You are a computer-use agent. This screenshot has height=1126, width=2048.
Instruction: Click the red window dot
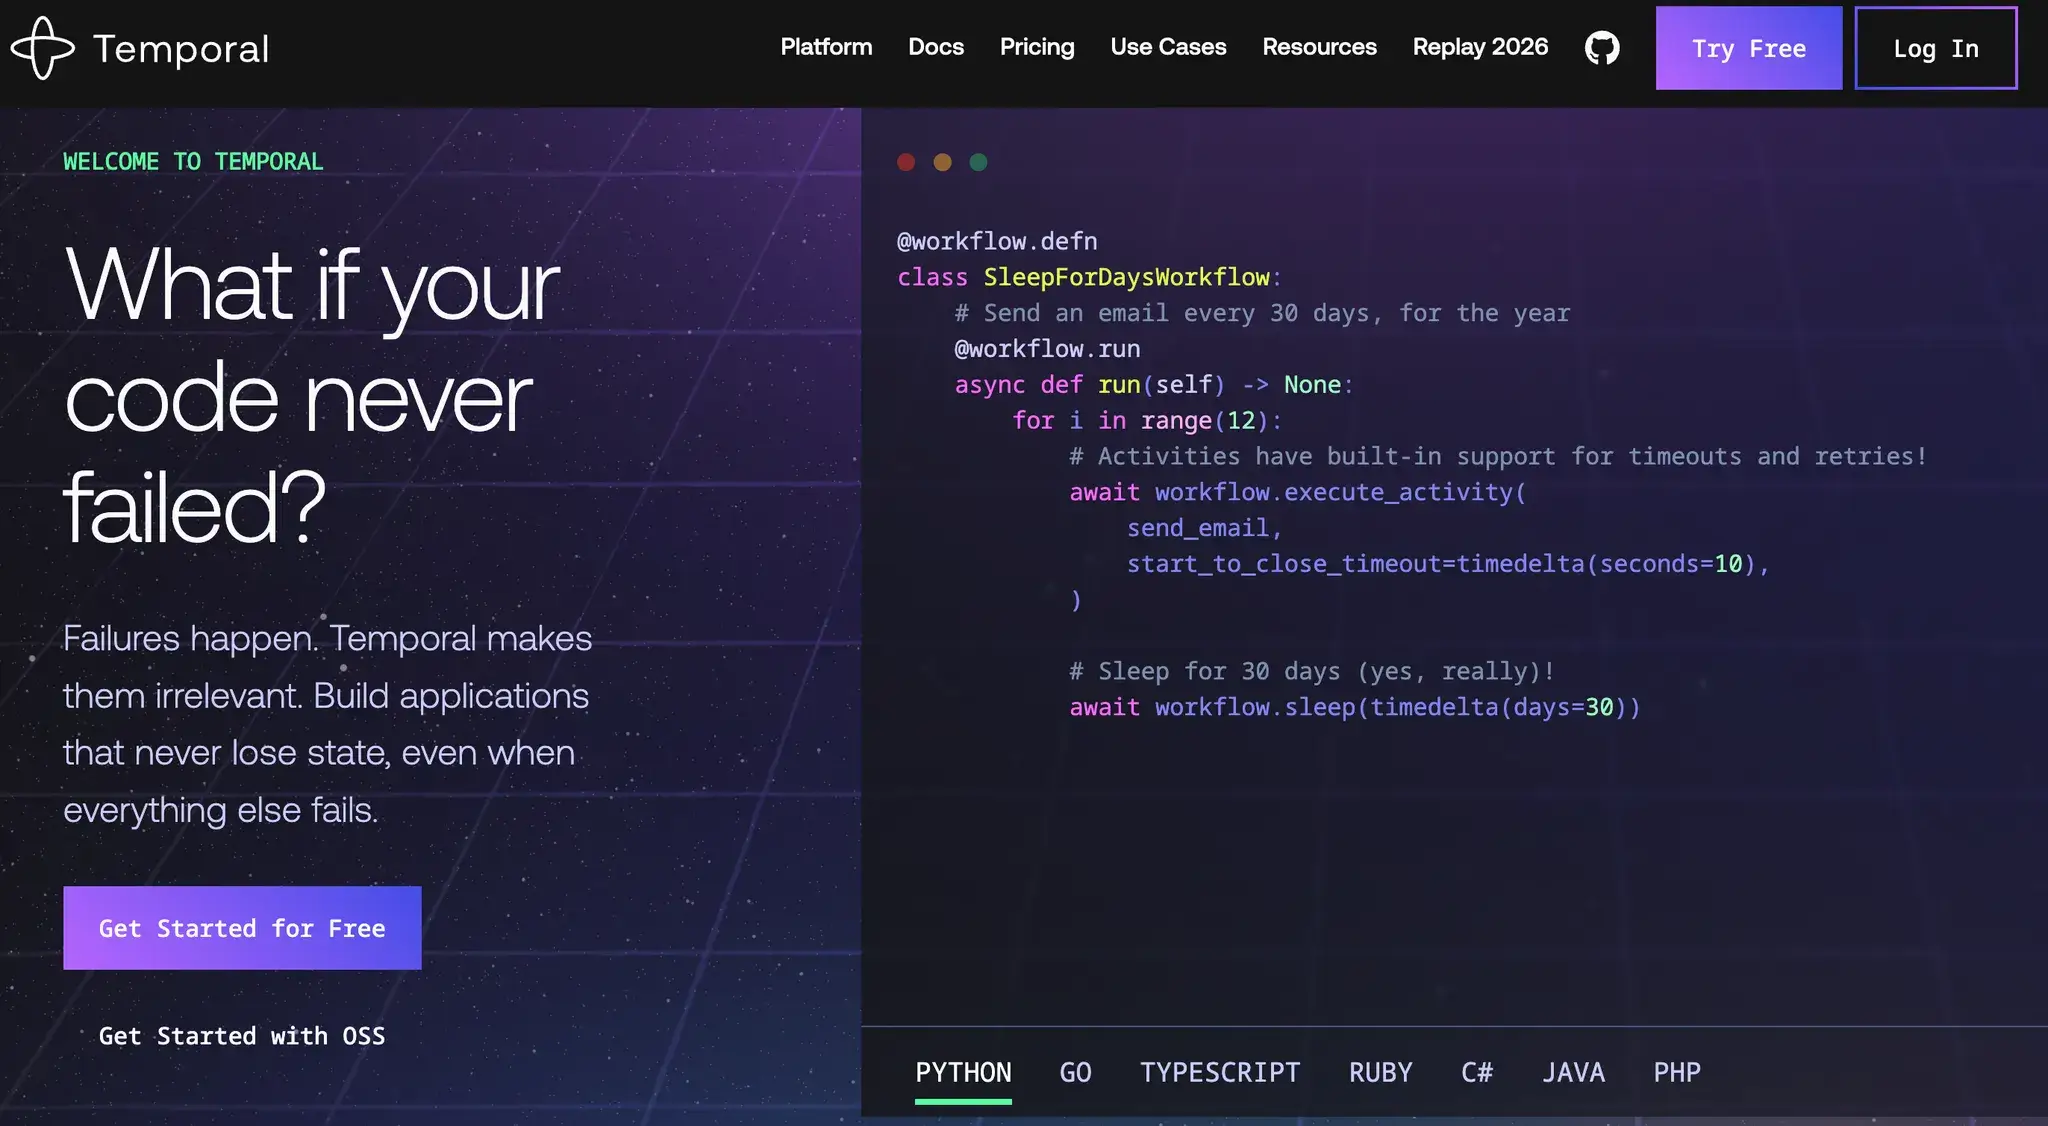tap(906, 162)
